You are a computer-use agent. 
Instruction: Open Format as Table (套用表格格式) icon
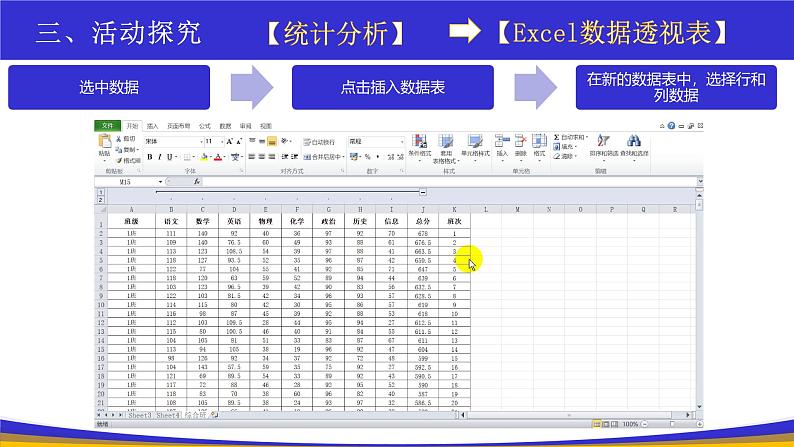click(446, 141)
